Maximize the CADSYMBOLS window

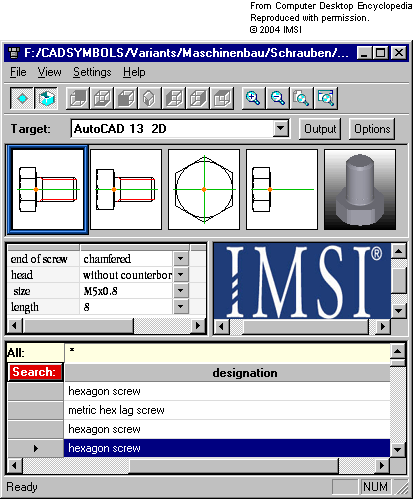pos(381,53)
